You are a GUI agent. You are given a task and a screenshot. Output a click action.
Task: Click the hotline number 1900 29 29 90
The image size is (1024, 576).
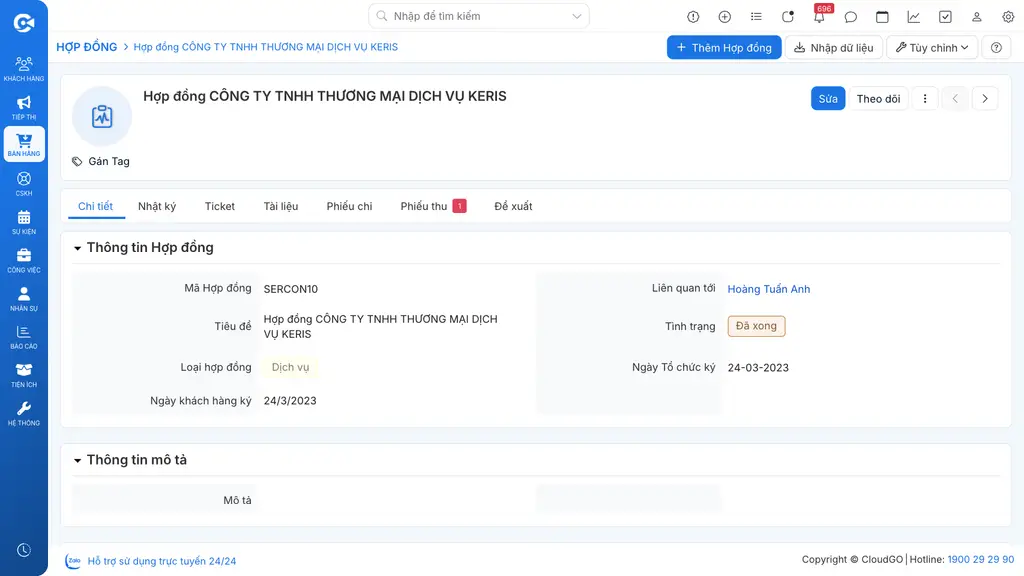click(980, 560)
